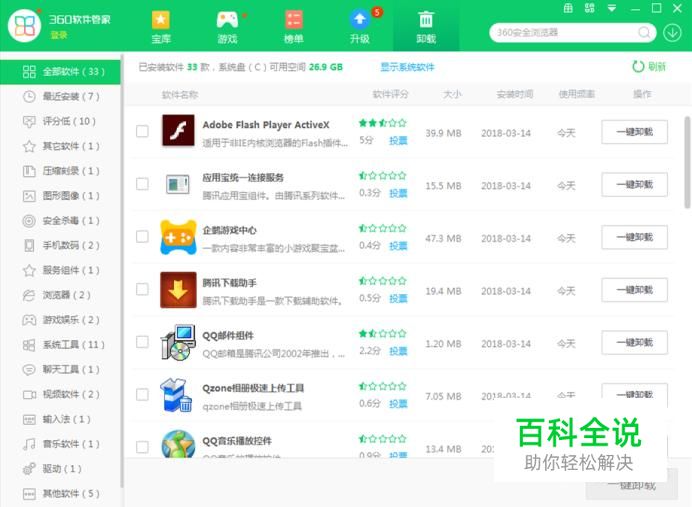This screenshot has height=507, width=692.
Task: Open the 榜单 rankings tab
Action: tap(293, 26)
